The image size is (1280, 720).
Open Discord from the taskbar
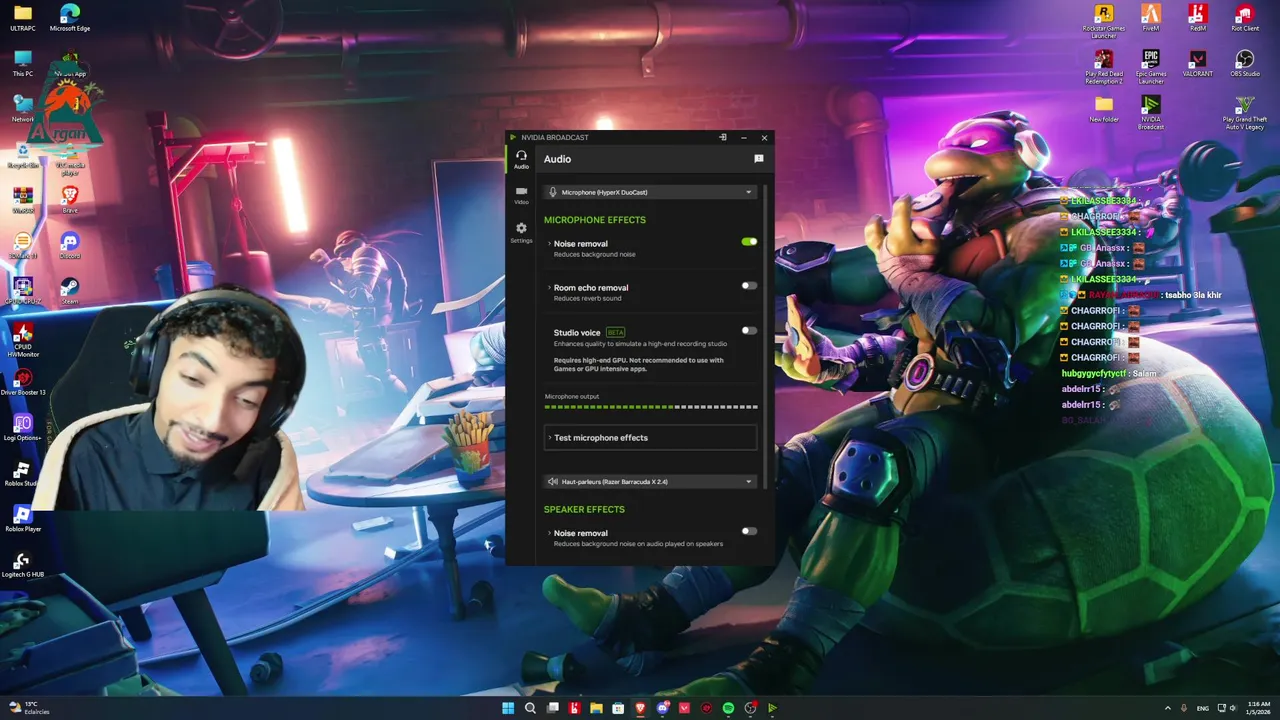(x=662, y=708)
